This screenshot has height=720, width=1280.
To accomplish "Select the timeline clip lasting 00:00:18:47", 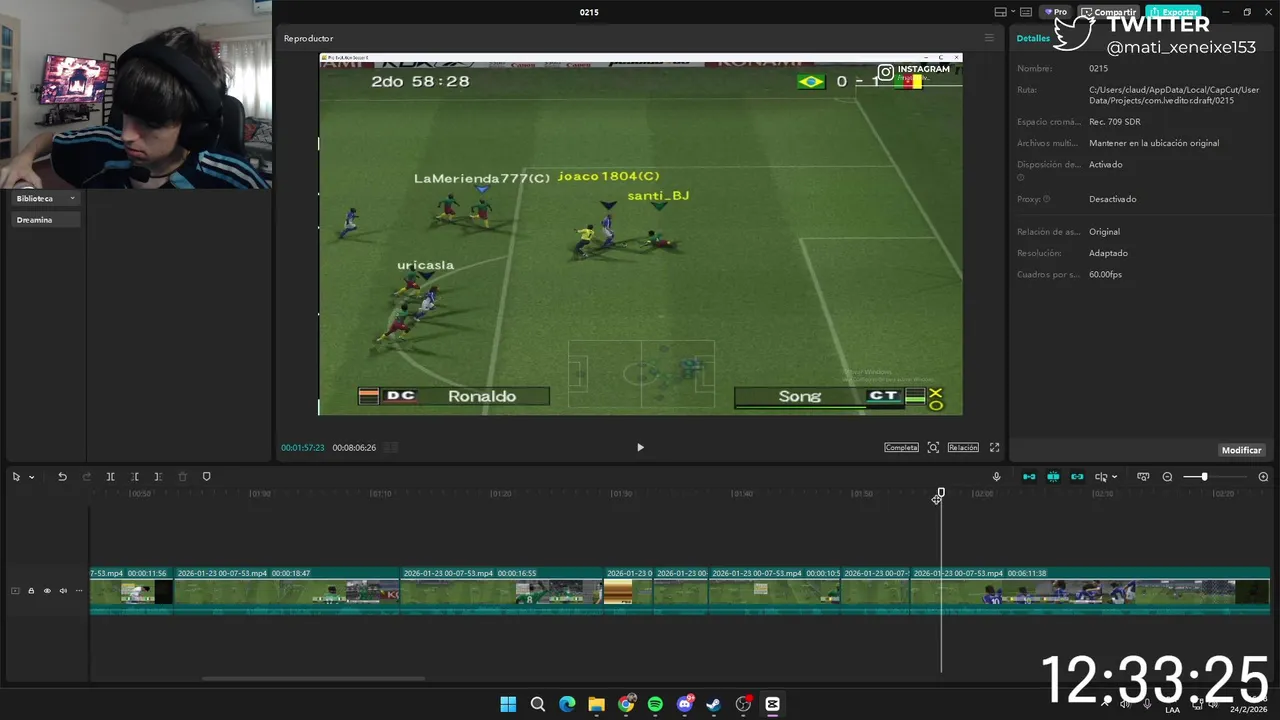I will (x=286, y=591).
